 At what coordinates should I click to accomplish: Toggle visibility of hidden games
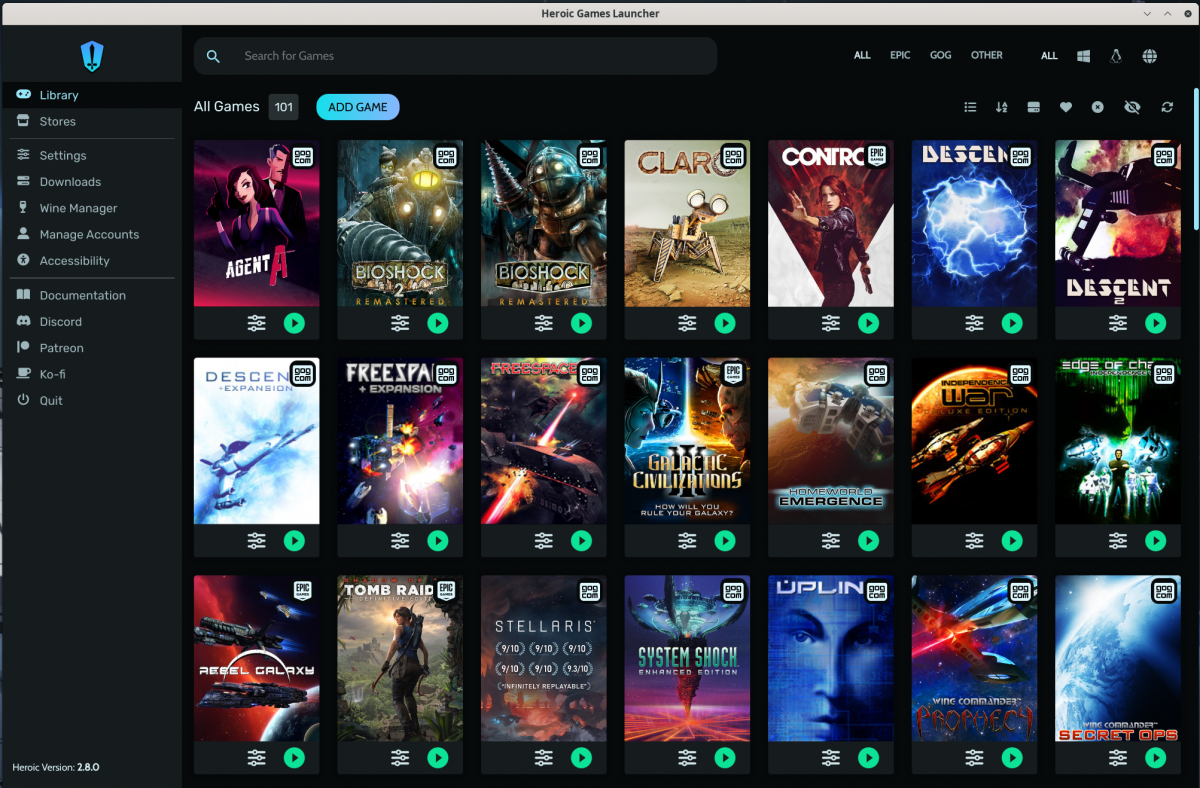1131,106
